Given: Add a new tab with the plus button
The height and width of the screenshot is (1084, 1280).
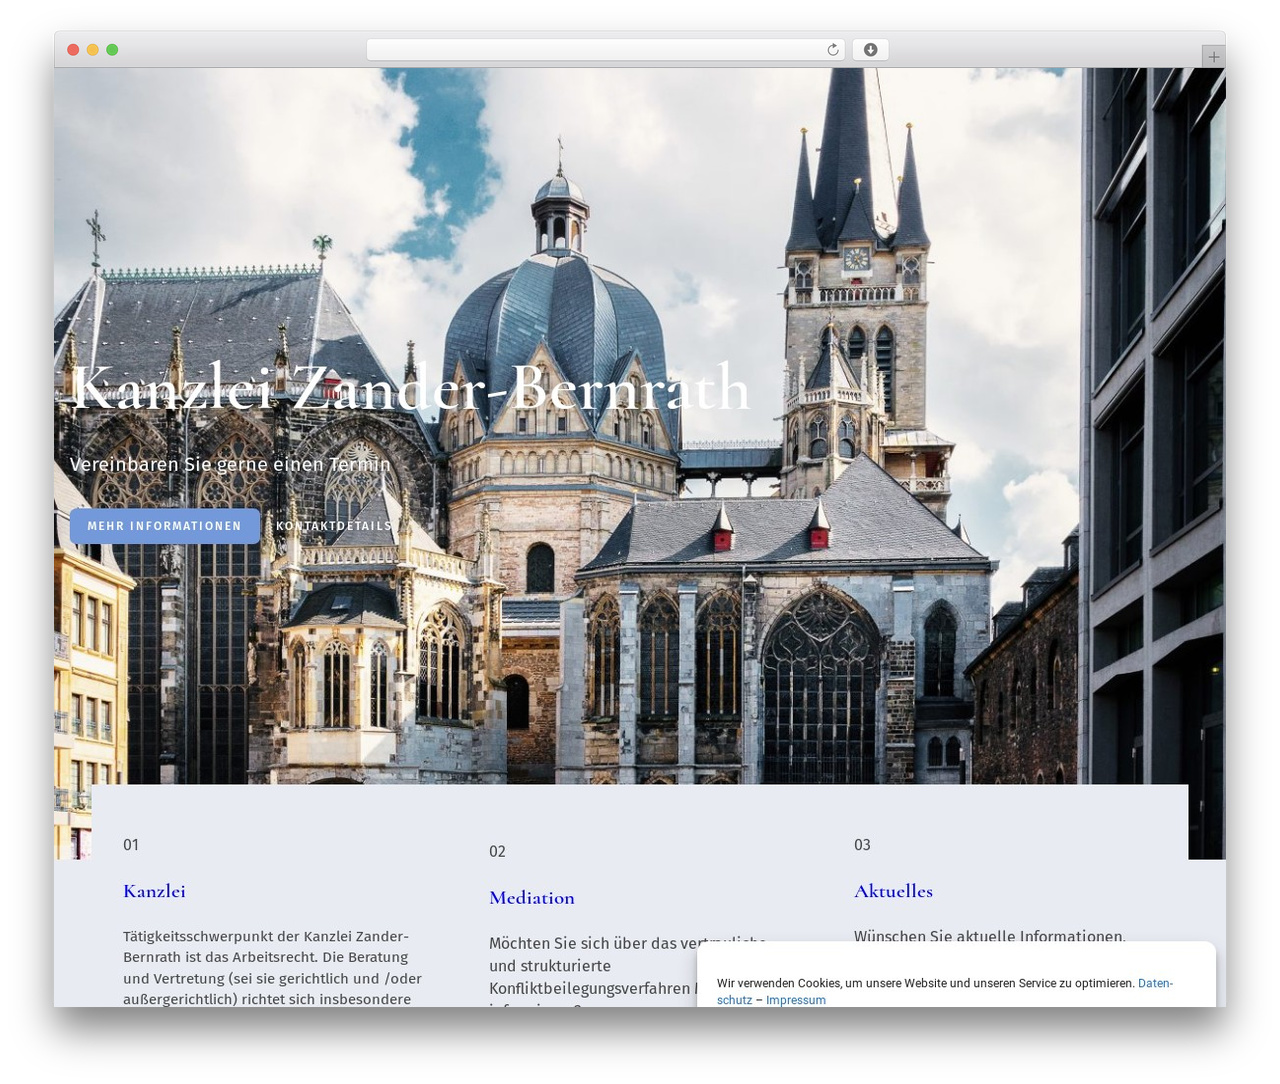Looking at the screenshot, I should 1213,57.
